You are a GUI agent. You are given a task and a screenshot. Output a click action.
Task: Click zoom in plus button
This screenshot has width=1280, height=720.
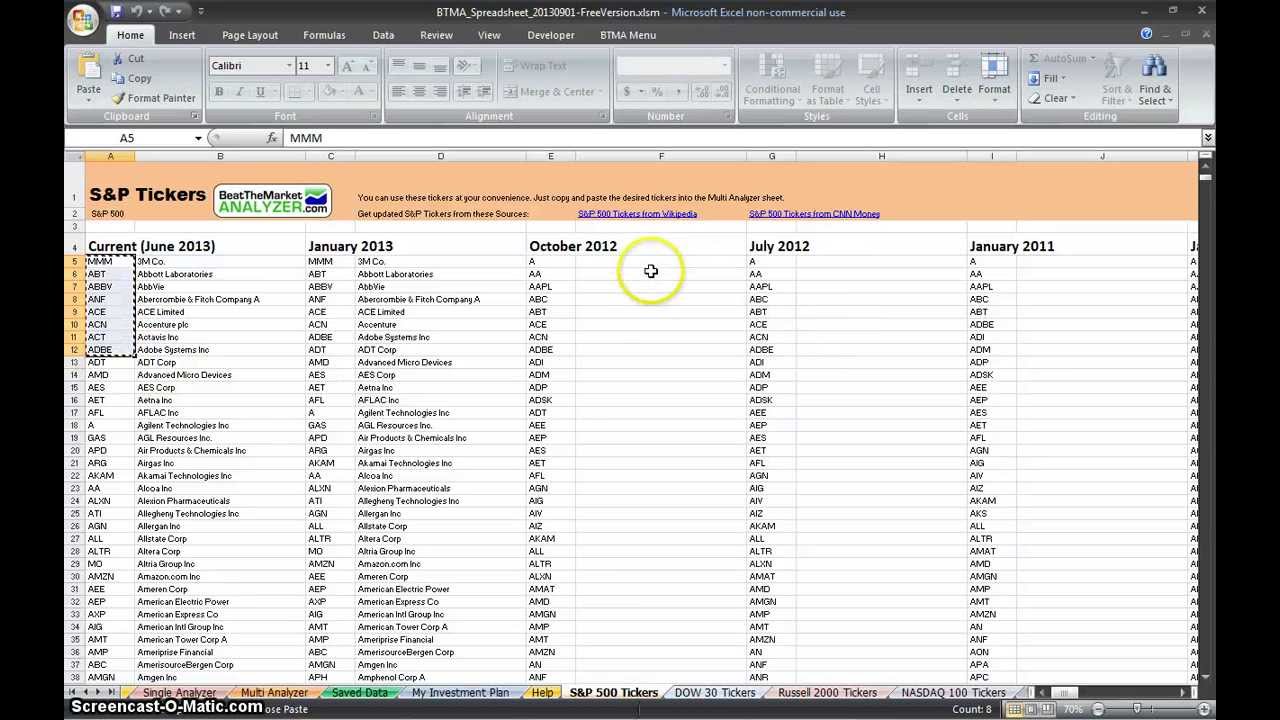[x=1204, y=709]
